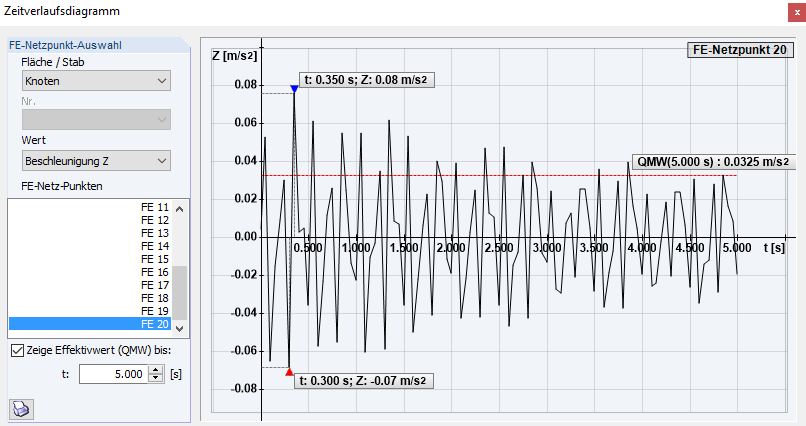
Task: Click the t [s] axis label
Action: [x=774, y=248]
